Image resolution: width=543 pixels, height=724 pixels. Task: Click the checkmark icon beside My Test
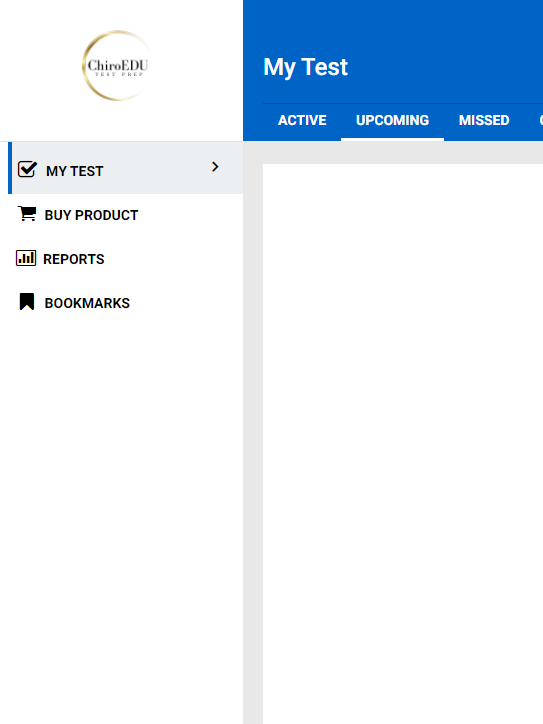click(x=27, y=169)
